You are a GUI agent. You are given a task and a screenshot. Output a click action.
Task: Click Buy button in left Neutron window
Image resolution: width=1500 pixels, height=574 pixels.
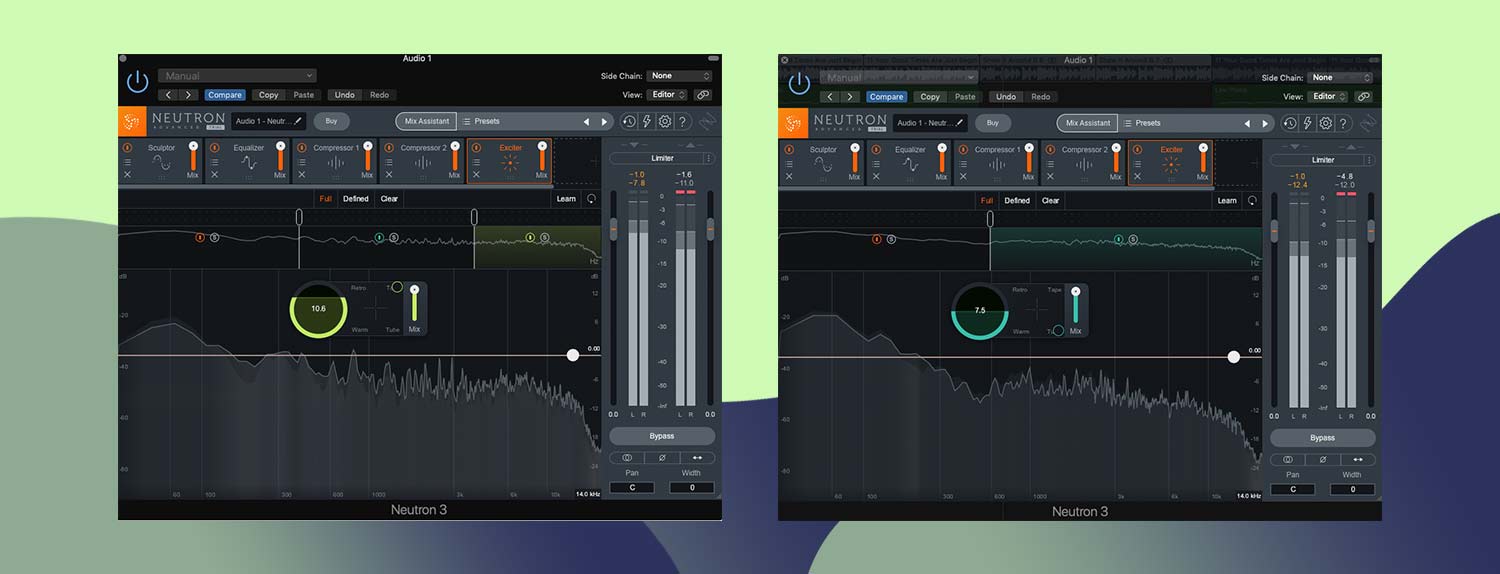[x=331, y=121]
